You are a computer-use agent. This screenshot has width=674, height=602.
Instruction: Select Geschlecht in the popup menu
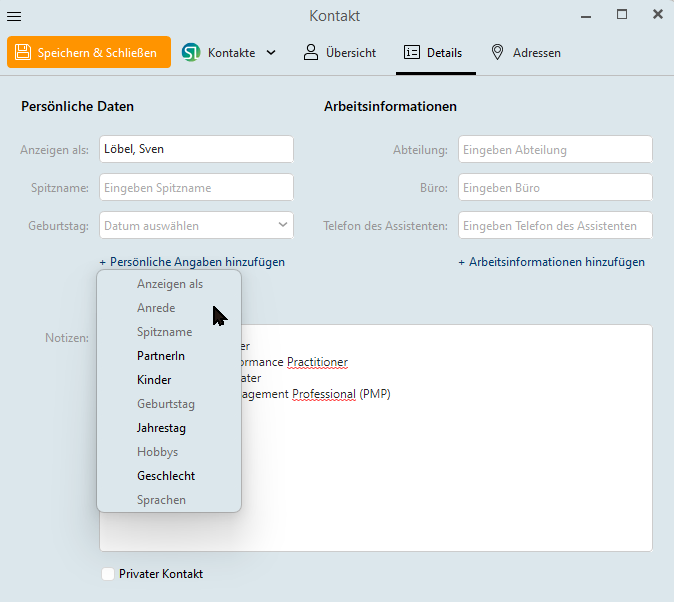(x=166, y=476)
